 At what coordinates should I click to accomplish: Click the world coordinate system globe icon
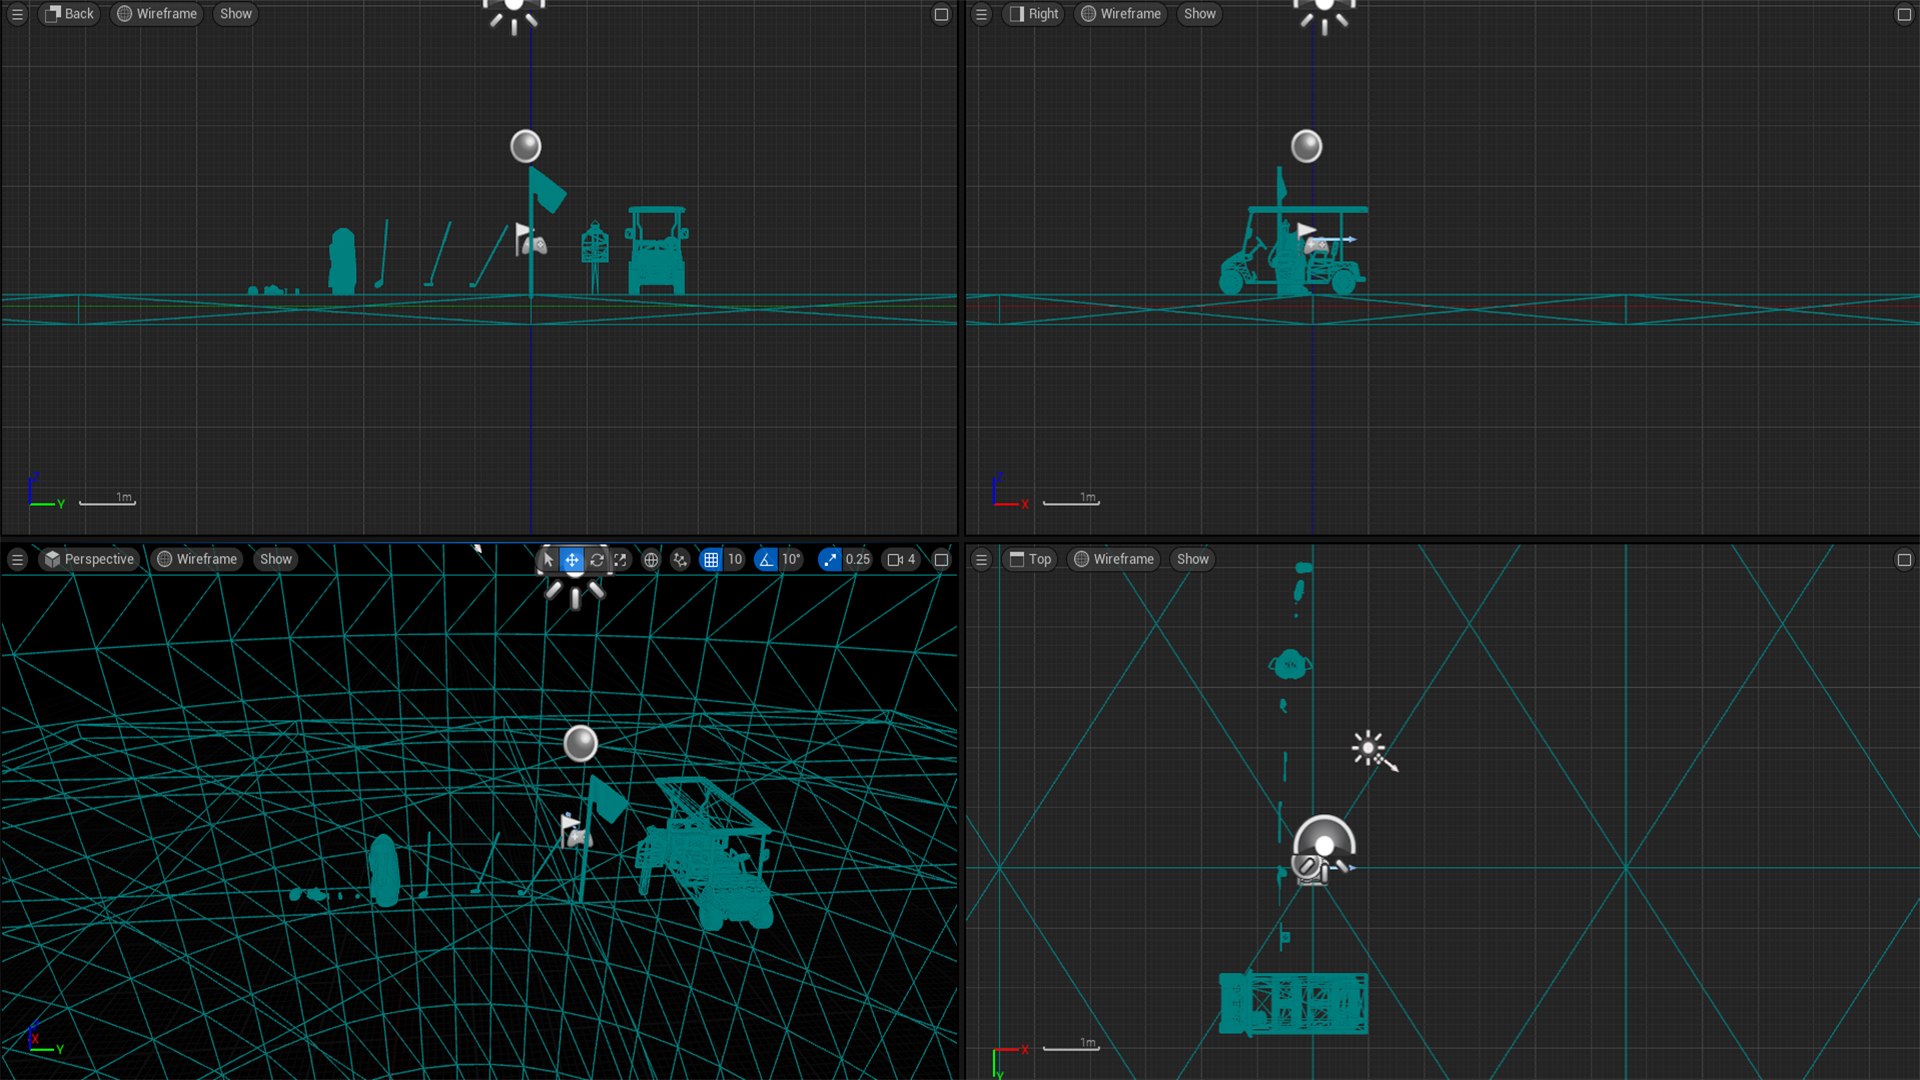651,560
